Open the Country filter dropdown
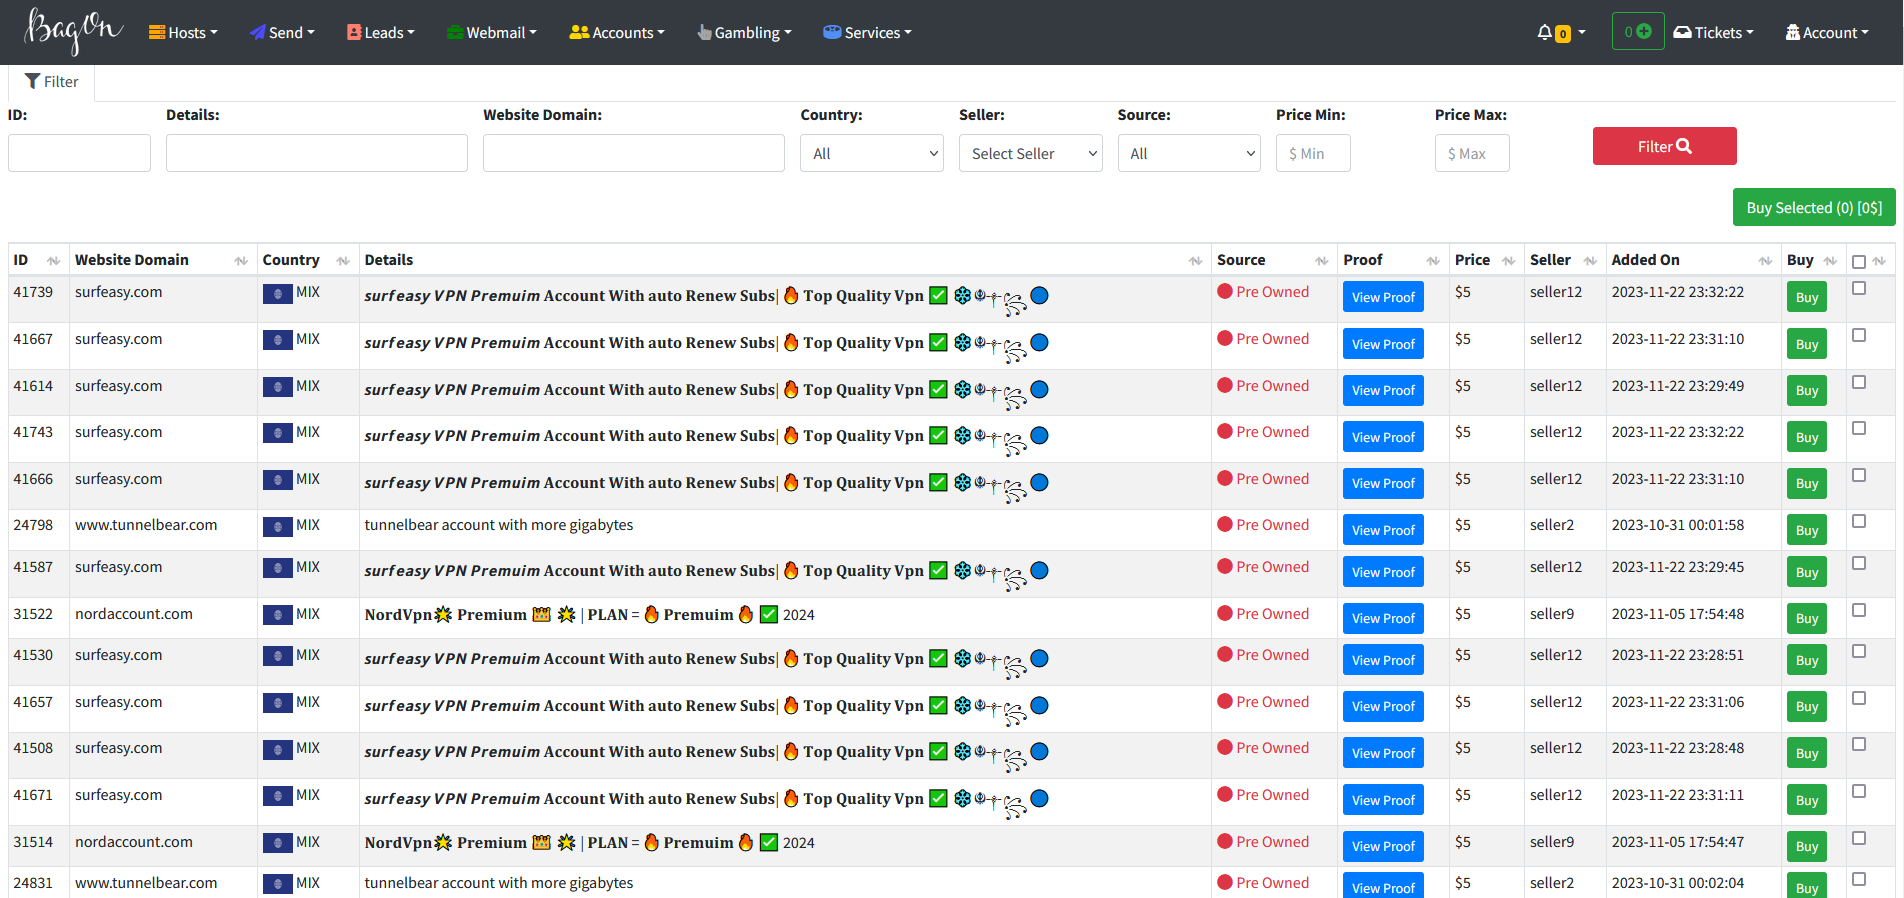The width and height of the screenshot is (1904, 898). [x=872, y=153]
